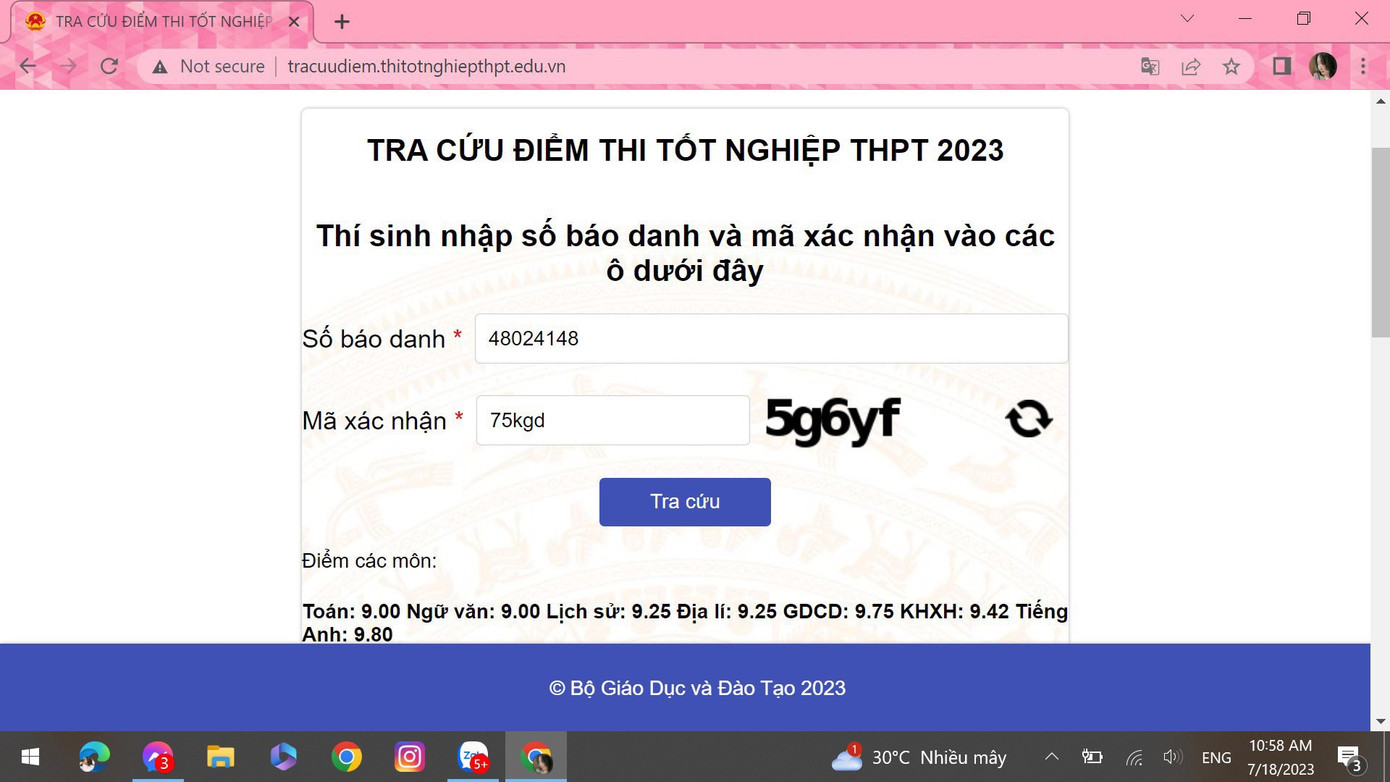Open Zalo from the taskbar
This screenshot has height=782, width=1390.
pos(473,757)
